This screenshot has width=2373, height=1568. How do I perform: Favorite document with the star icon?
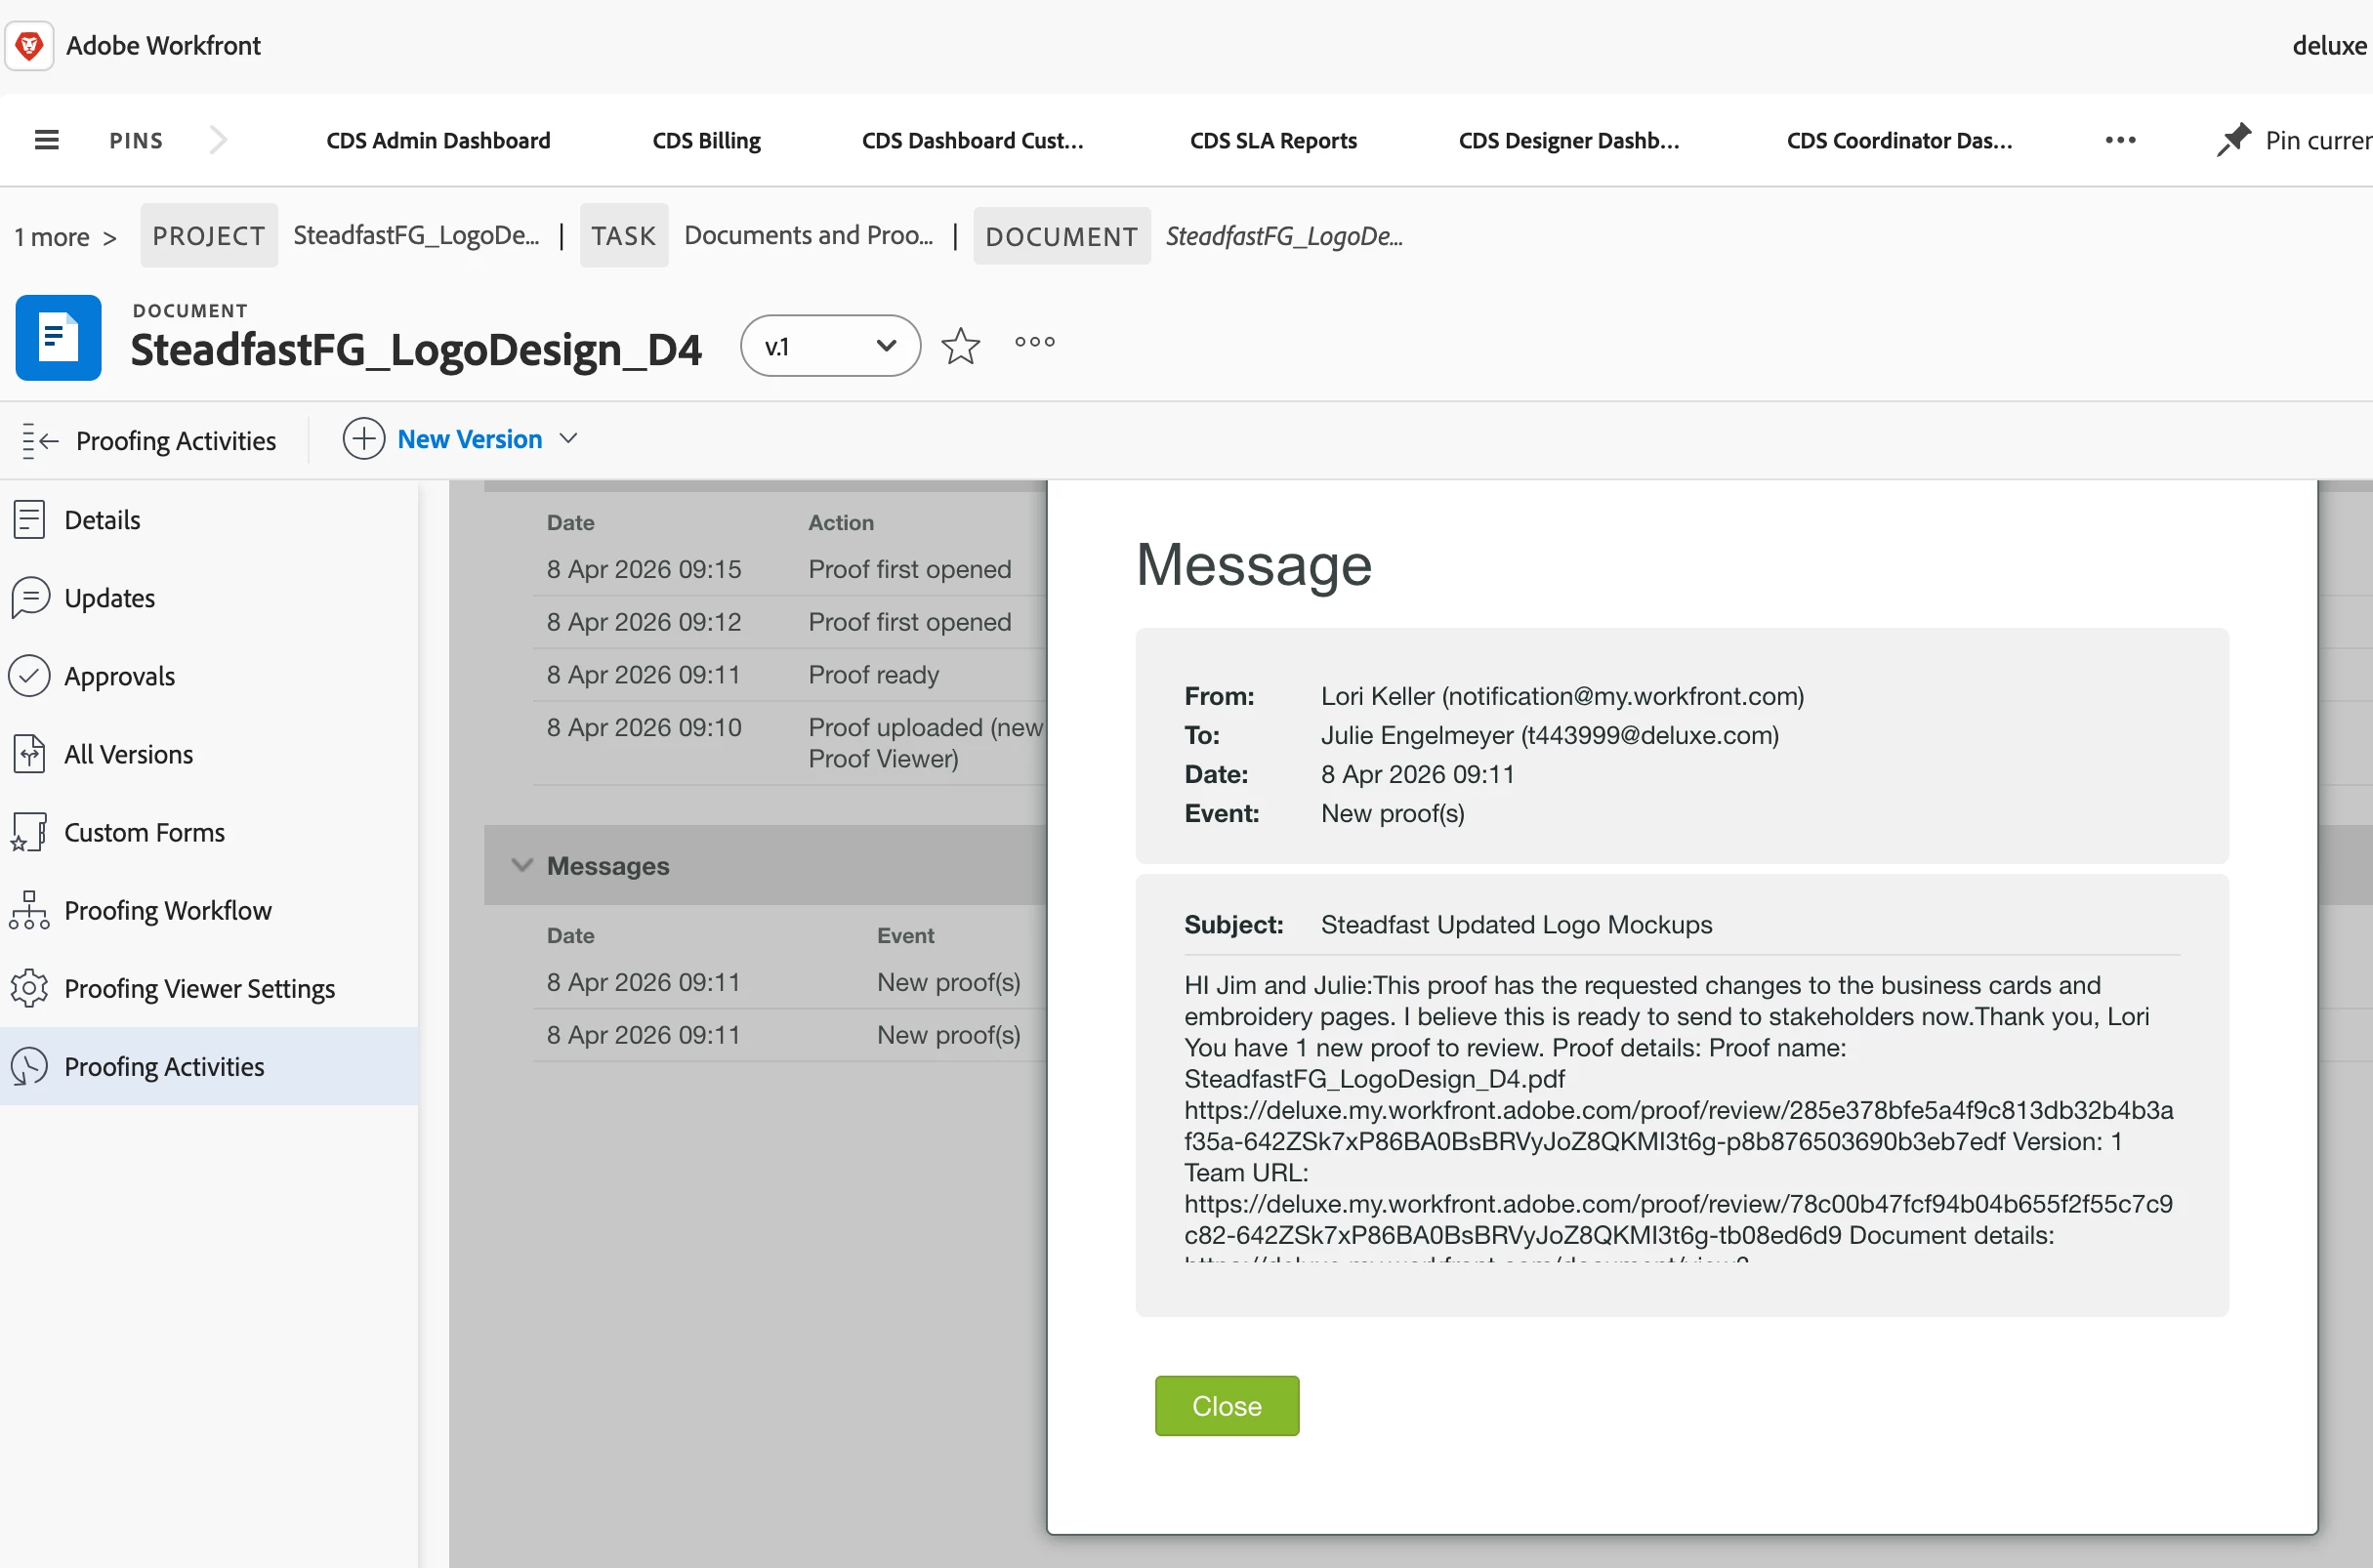pyautogui.click(x=960, y=346)
